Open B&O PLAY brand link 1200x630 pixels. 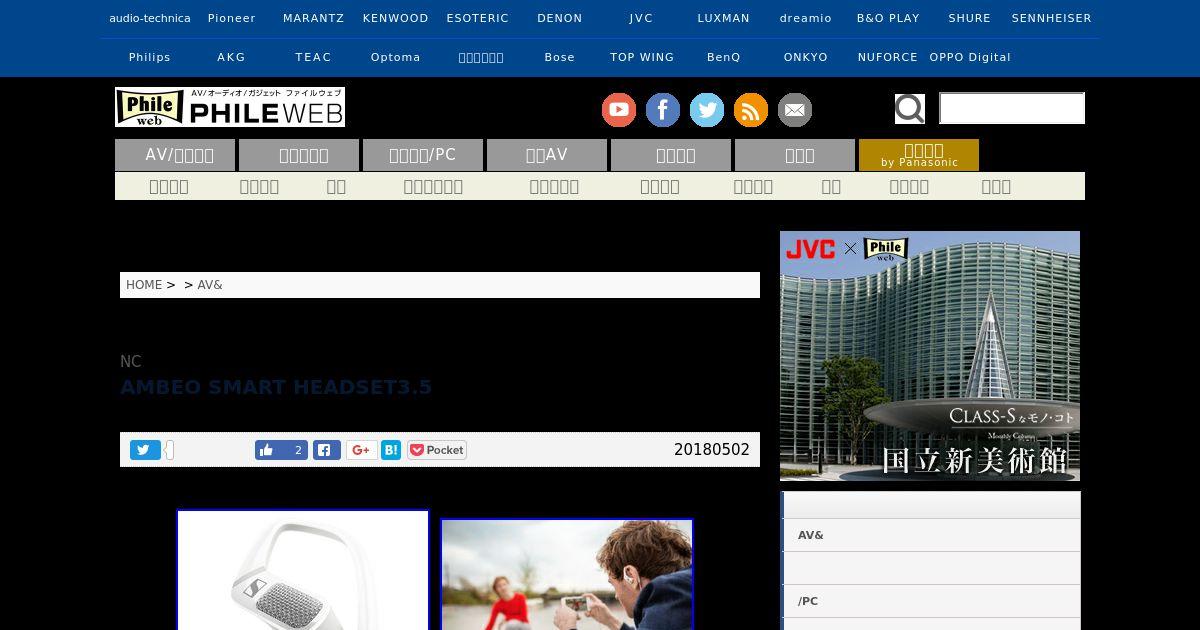click(888, 18)
